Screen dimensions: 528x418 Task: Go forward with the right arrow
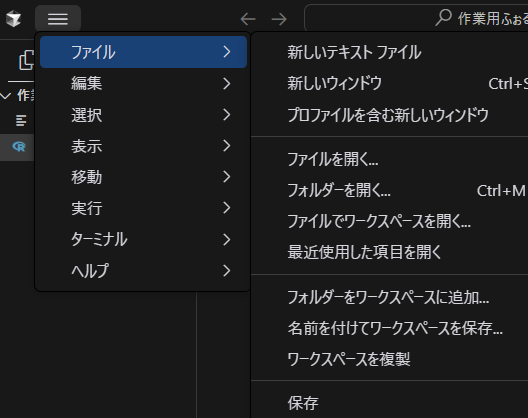(279, 19)
